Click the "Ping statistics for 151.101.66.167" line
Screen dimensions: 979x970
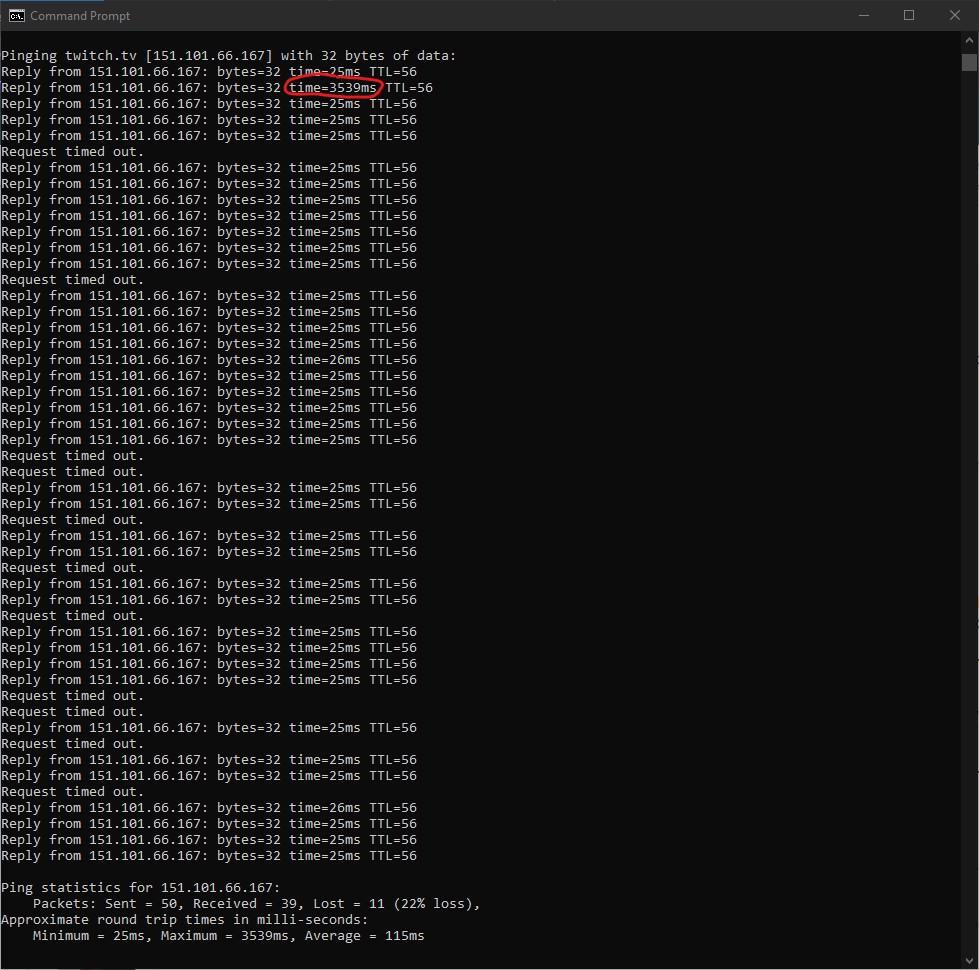(141, 888)
